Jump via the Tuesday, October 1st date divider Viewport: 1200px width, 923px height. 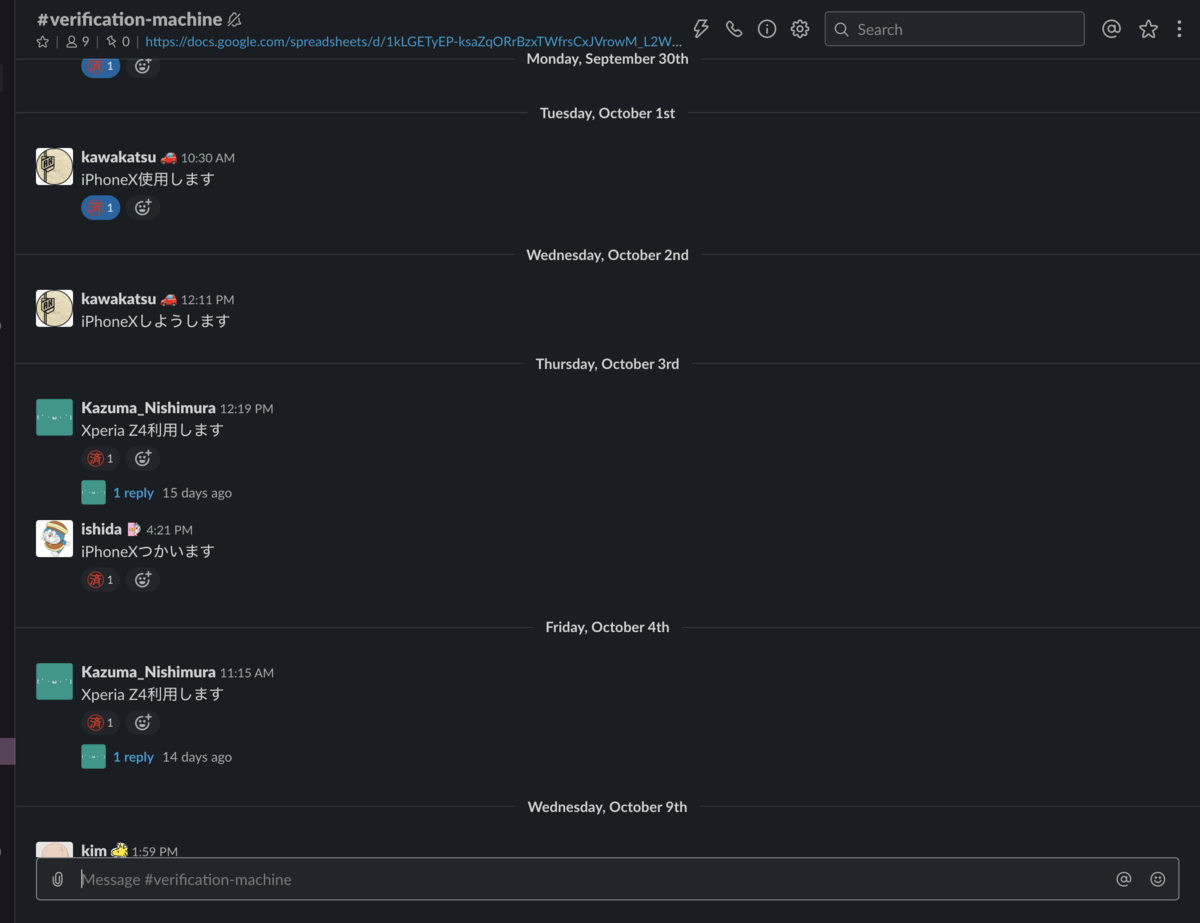coord(607,113)
